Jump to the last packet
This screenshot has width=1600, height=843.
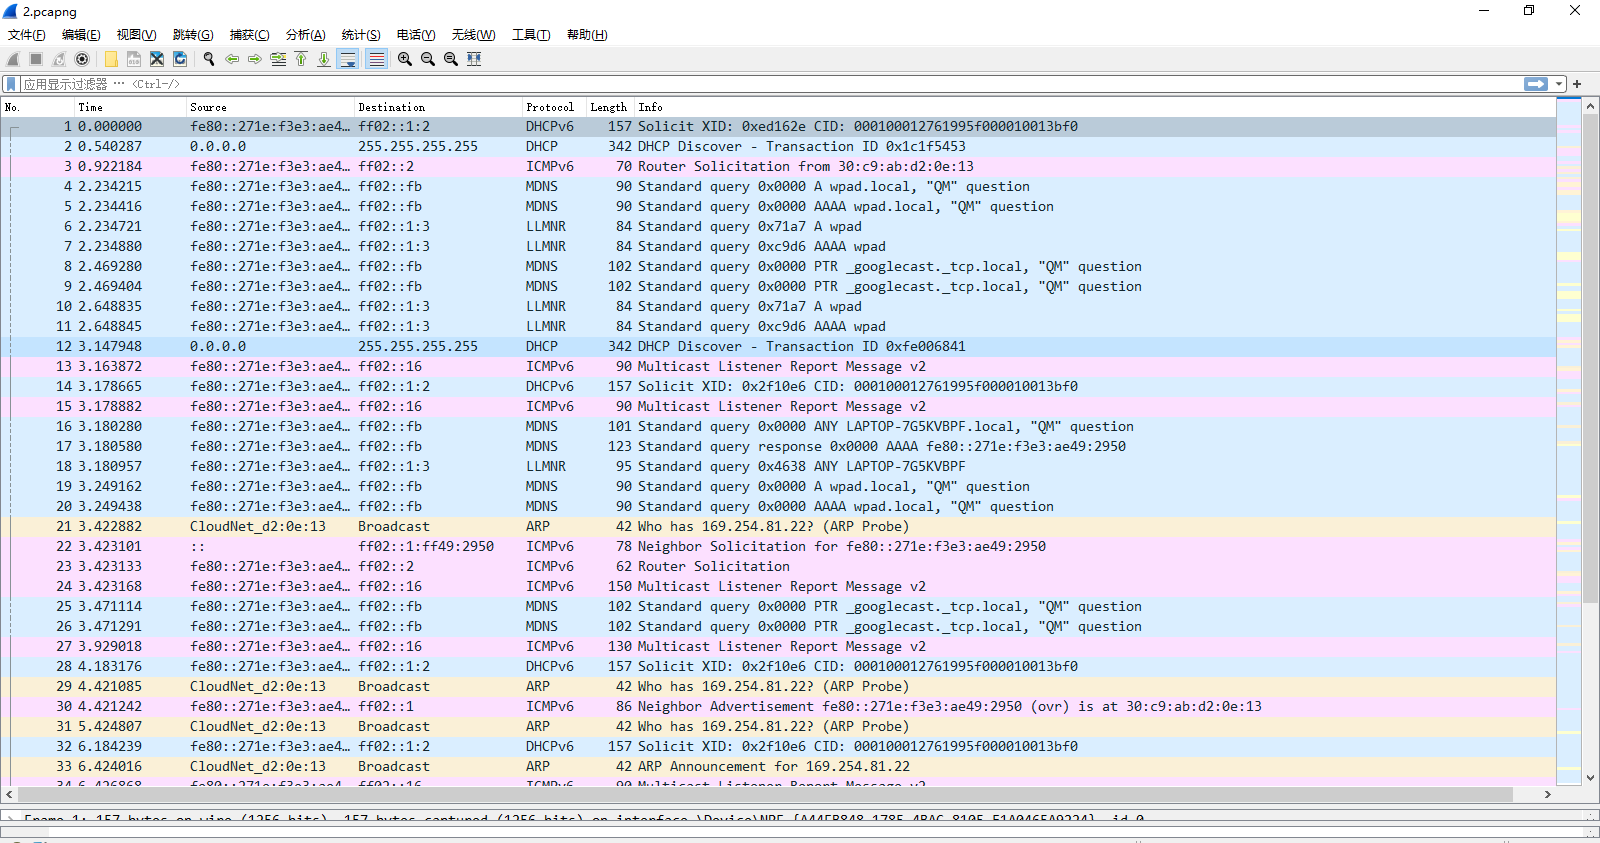pyautogui.click(x=324, y=59)
